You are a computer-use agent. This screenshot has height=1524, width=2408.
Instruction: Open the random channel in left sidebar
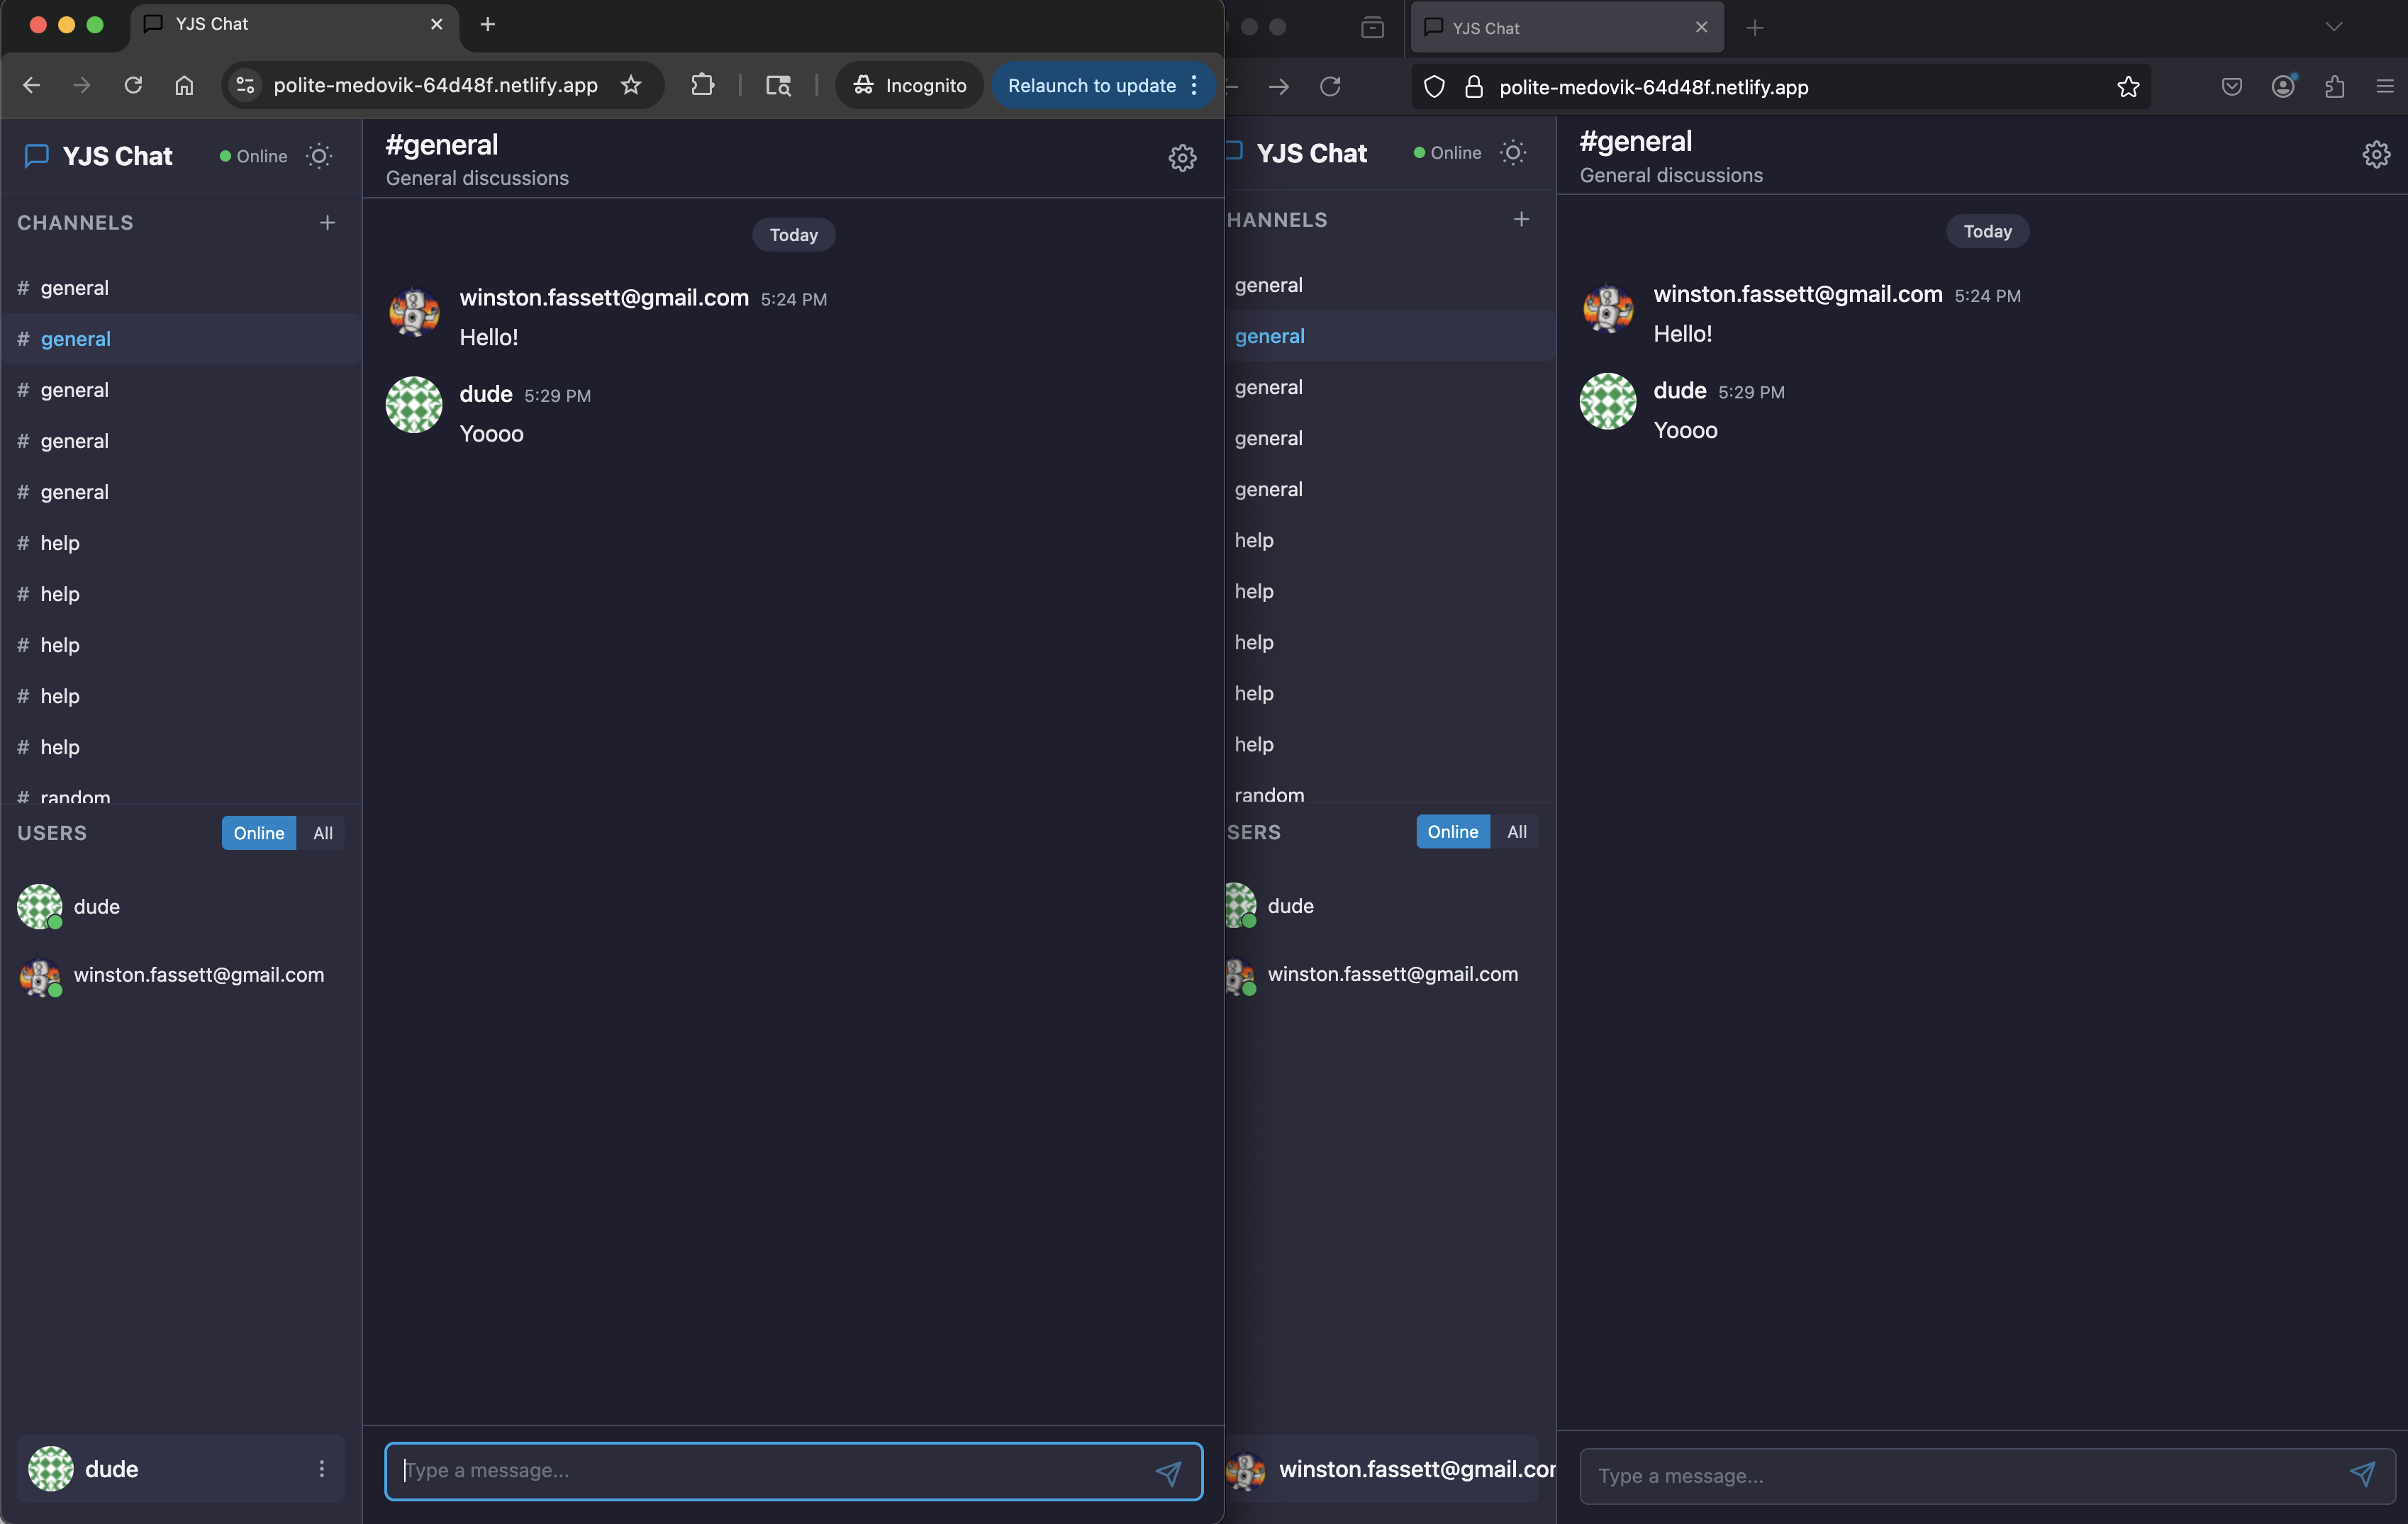pyautogui.click(x=75, y=795)
